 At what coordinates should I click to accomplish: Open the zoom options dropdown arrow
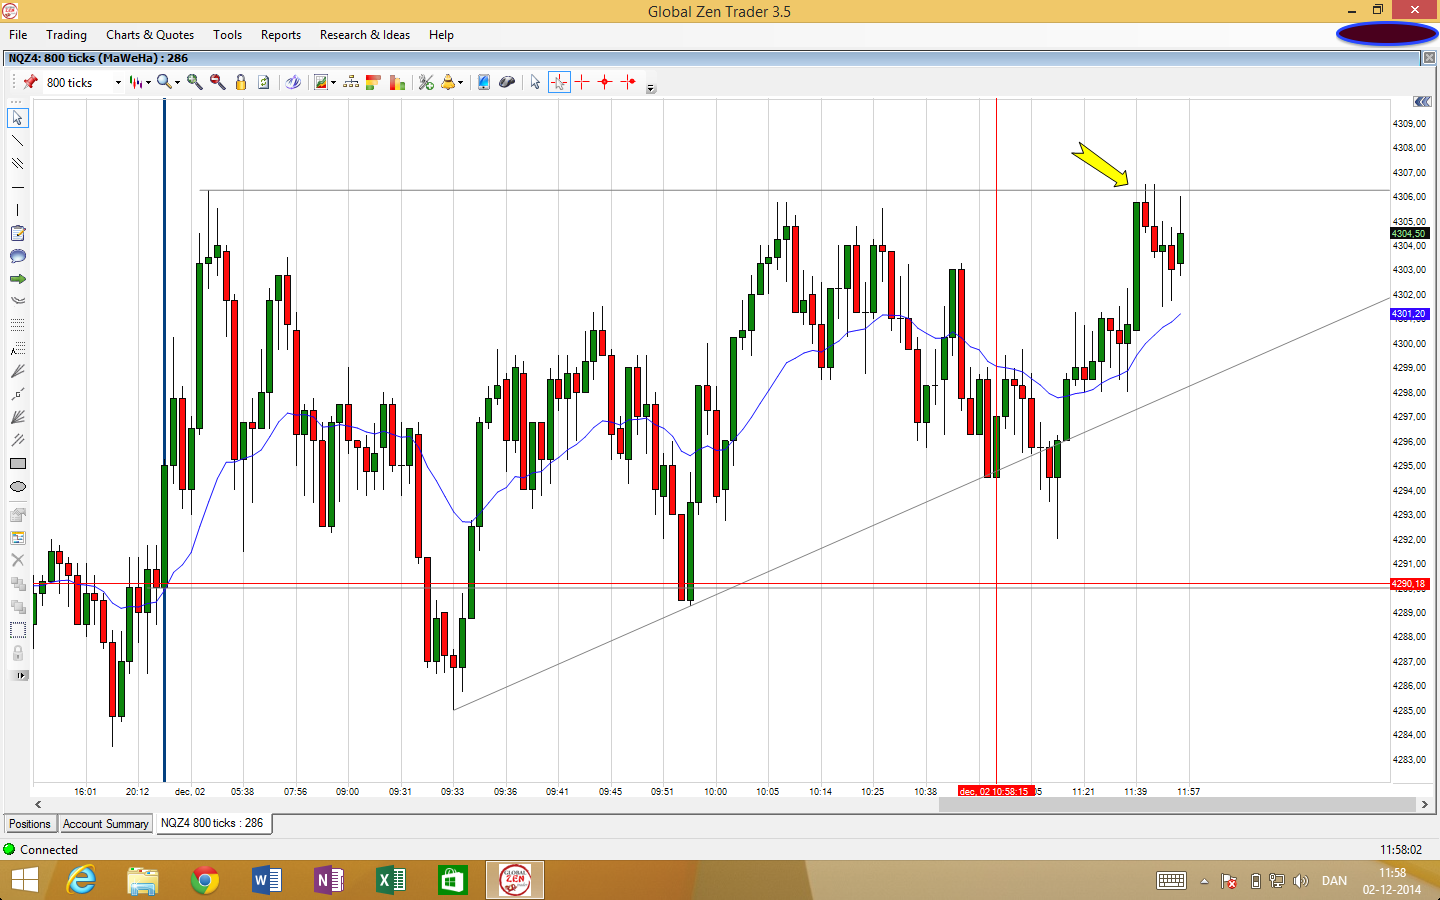tap(177, 83)
